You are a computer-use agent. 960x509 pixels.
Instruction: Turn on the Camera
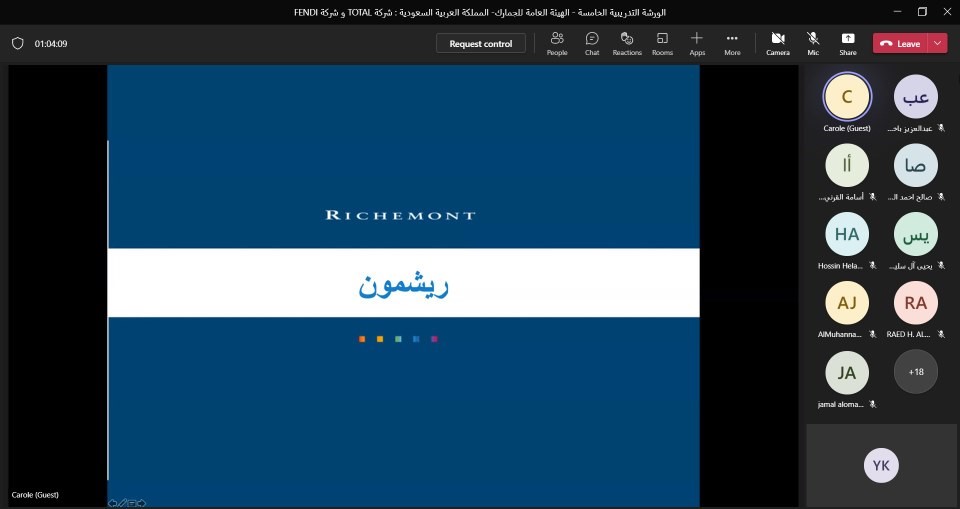point(778,43)
